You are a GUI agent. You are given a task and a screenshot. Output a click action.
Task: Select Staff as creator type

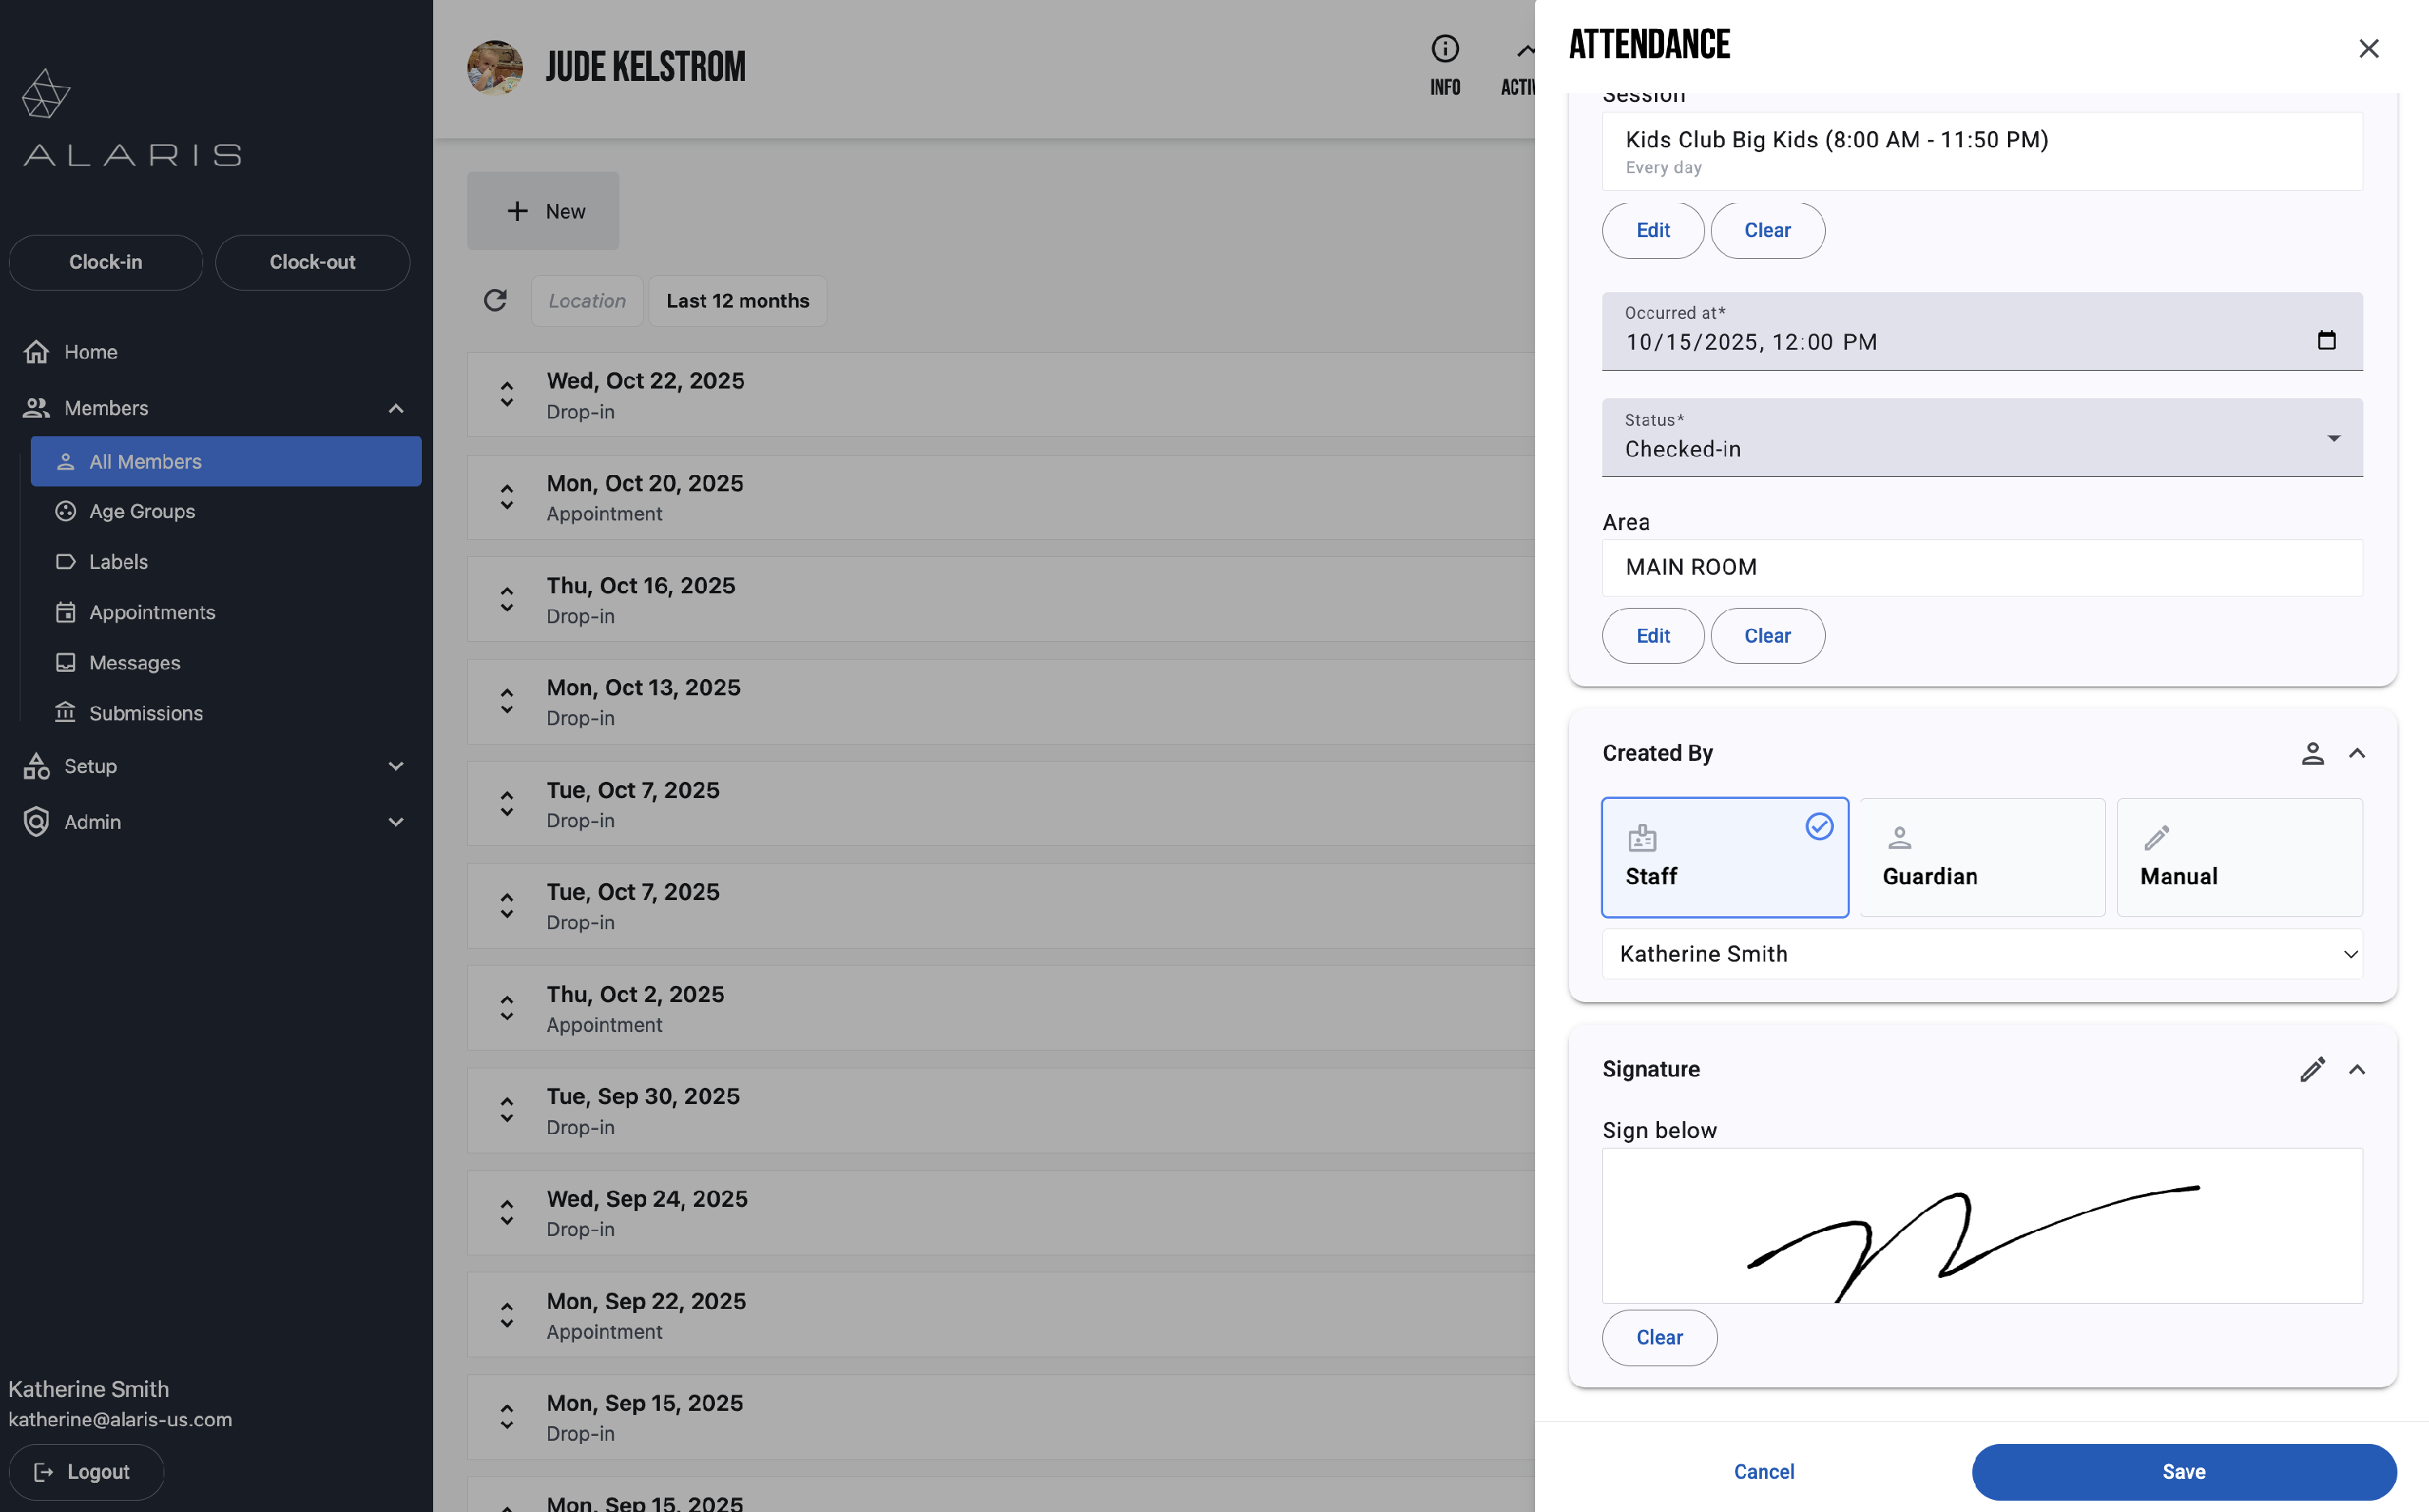1724,857
